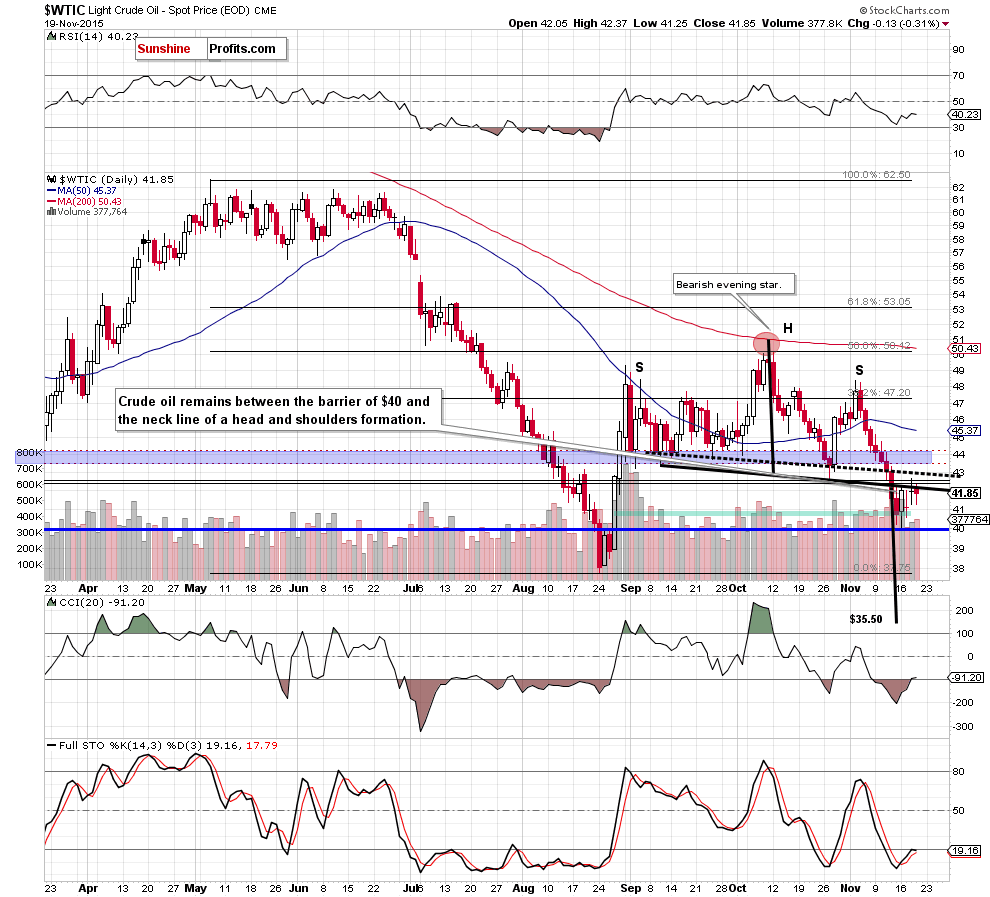
Task: Click the RSI 40.23 axis value tag
Action: click(x=965, y=114)
